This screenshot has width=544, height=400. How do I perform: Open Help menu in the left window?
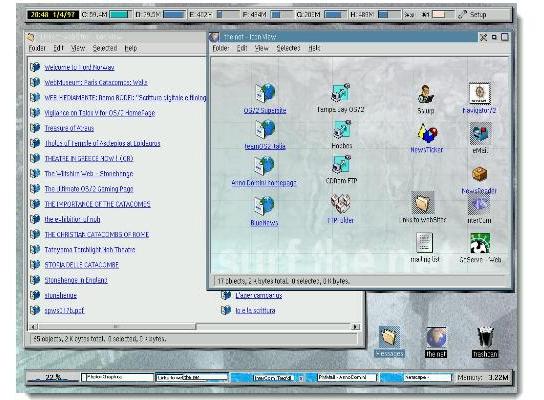tap(131, 48)
